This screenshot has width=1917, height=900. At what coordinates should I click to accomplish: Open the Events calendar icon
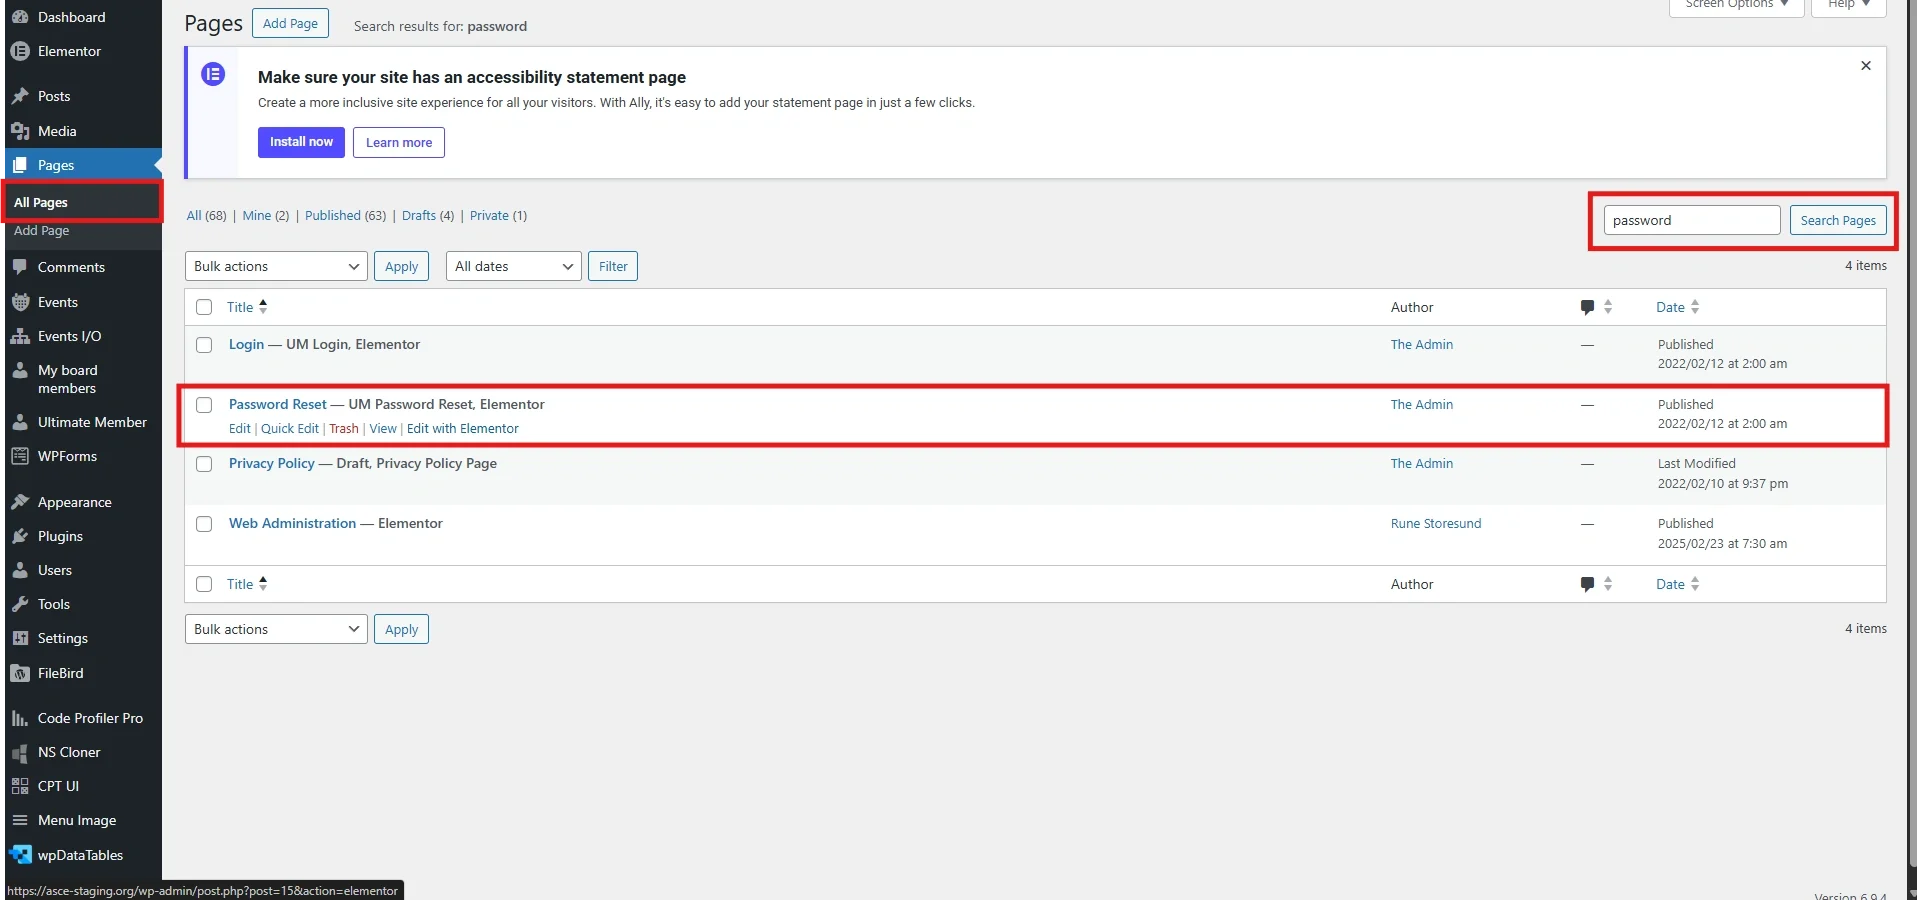pyautogui.click(x=20, y=302)
